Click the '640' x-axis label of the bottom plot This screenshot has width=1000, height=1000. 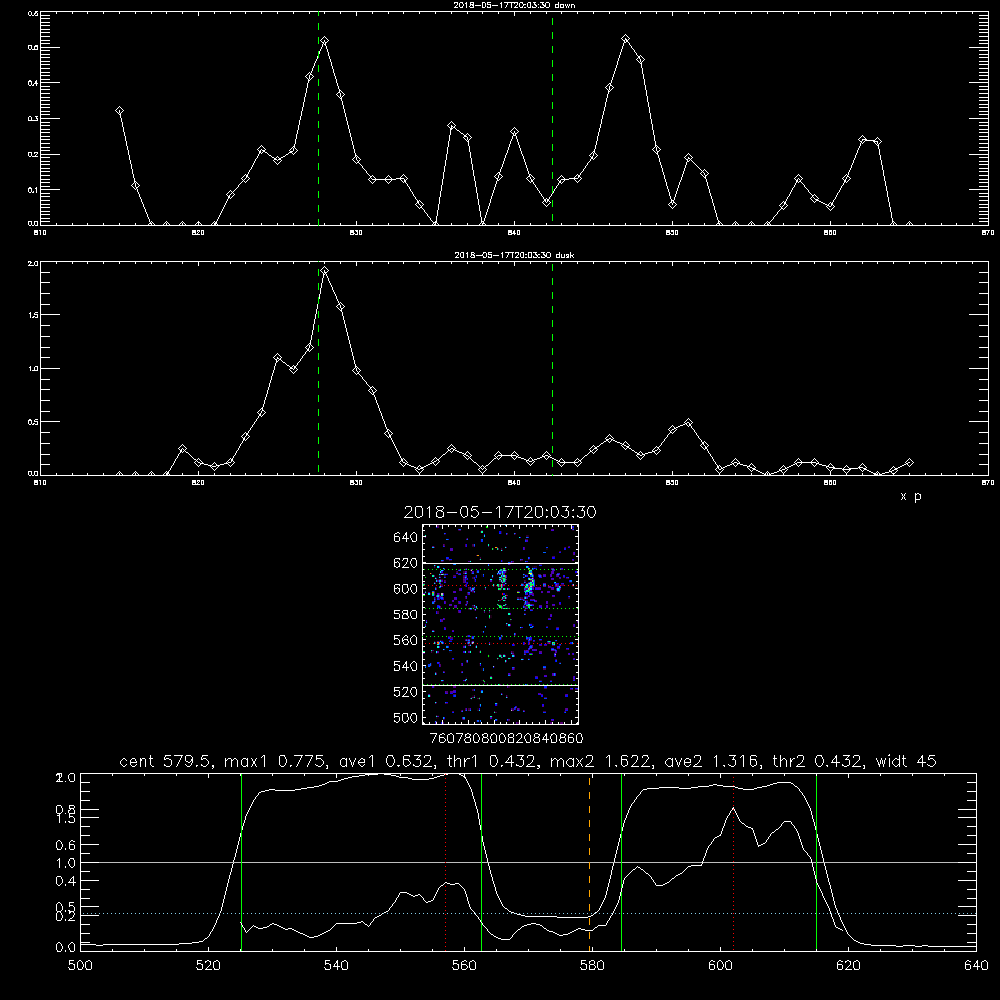pos(976,966)
